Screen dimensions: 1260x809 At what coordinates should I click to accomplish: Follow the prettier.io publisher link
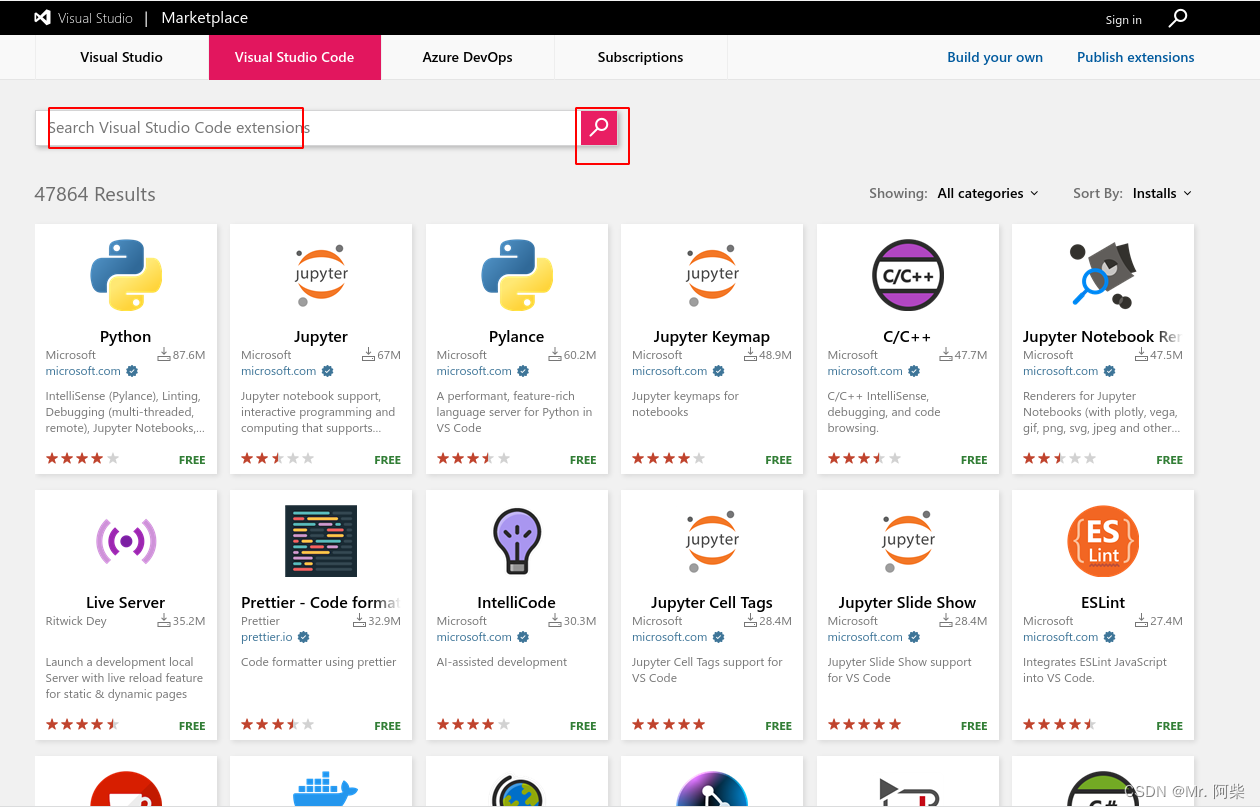(267, 637)
